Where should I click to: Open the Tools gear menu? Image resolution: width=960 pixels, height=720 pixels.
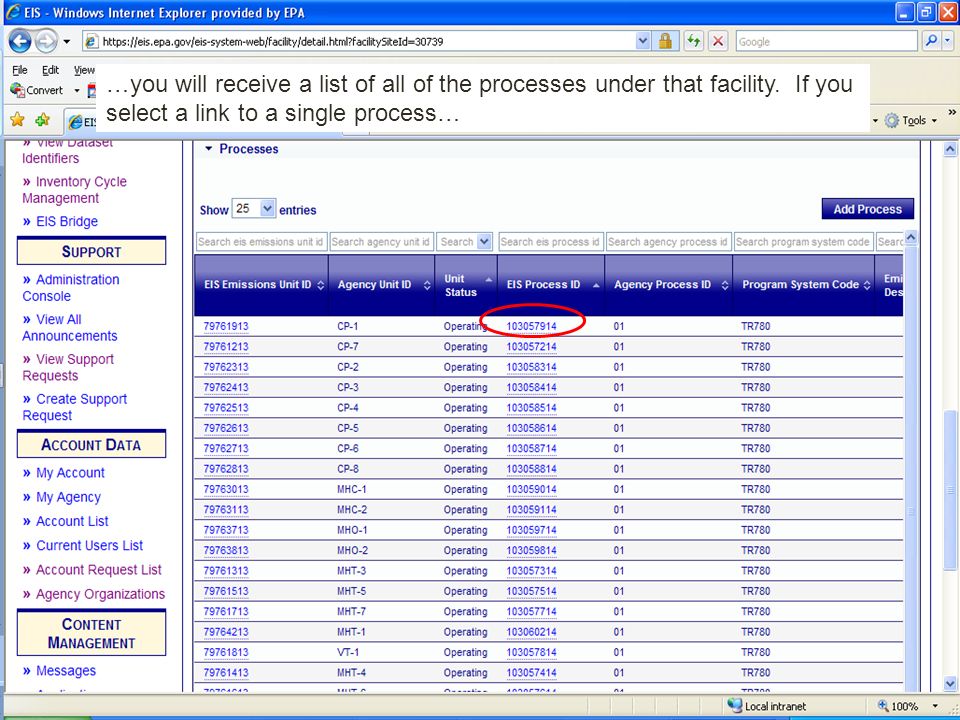(910, 121)
